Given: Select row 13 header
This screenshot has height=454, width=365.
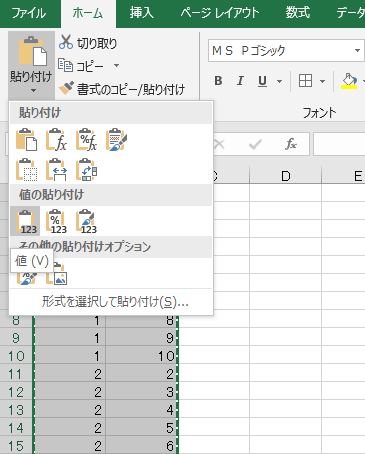Looking at the screenshot, I should pyautogui.click(x=16, y=410).
